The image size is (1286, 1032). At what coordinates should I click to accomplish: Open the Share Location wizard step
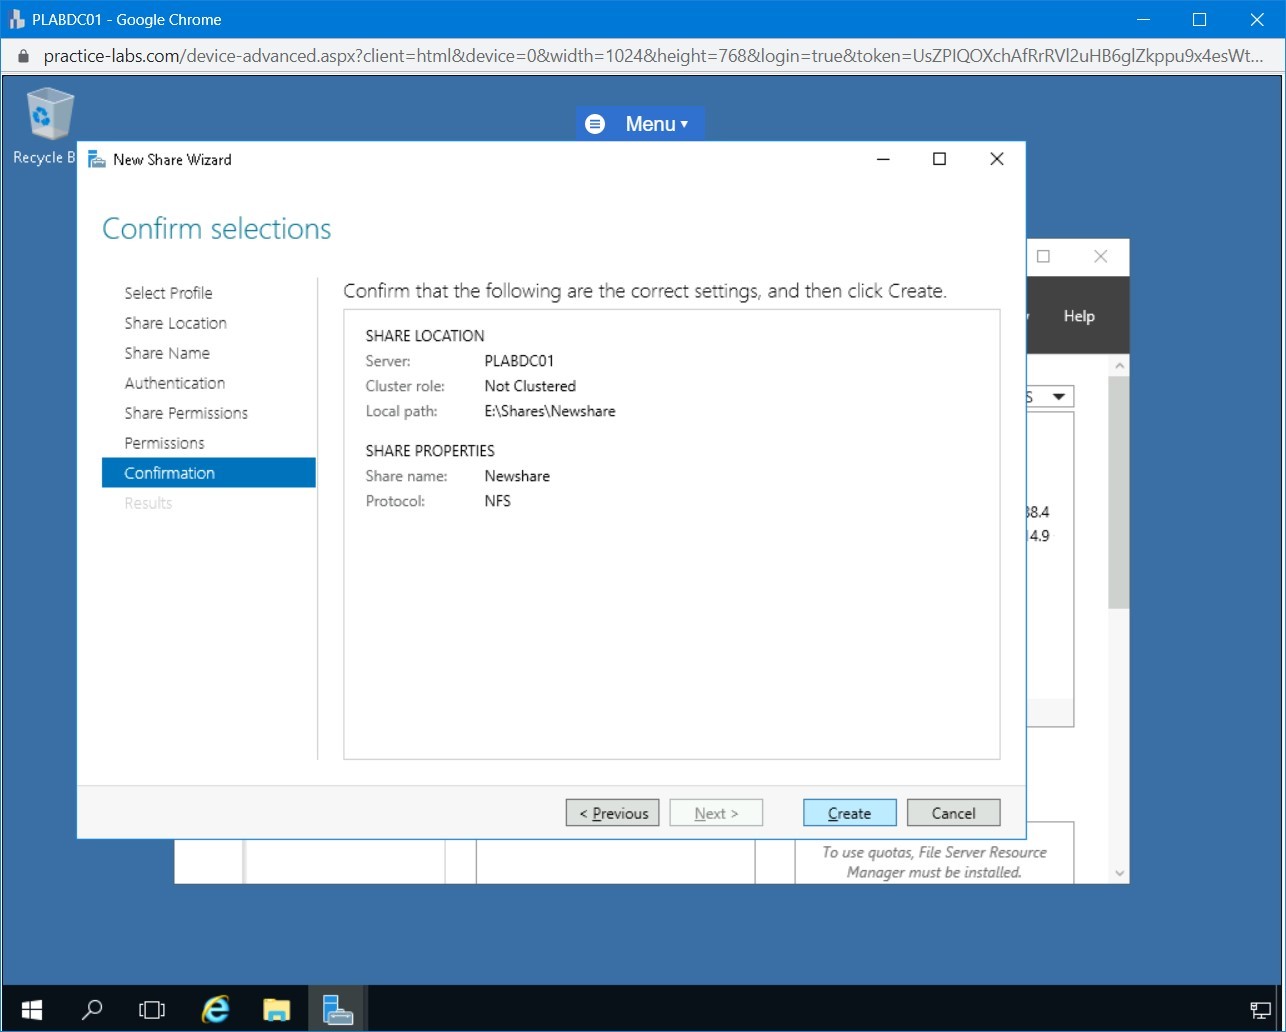point(175,323)
